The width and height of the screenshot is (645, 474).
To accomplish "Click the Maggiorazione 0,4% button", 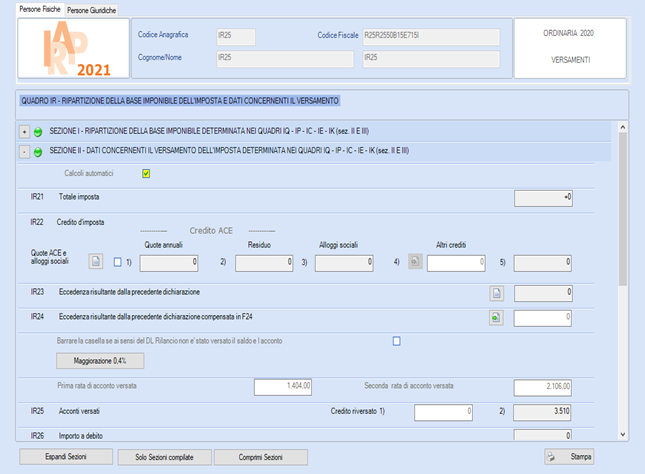I will (100, 361).
